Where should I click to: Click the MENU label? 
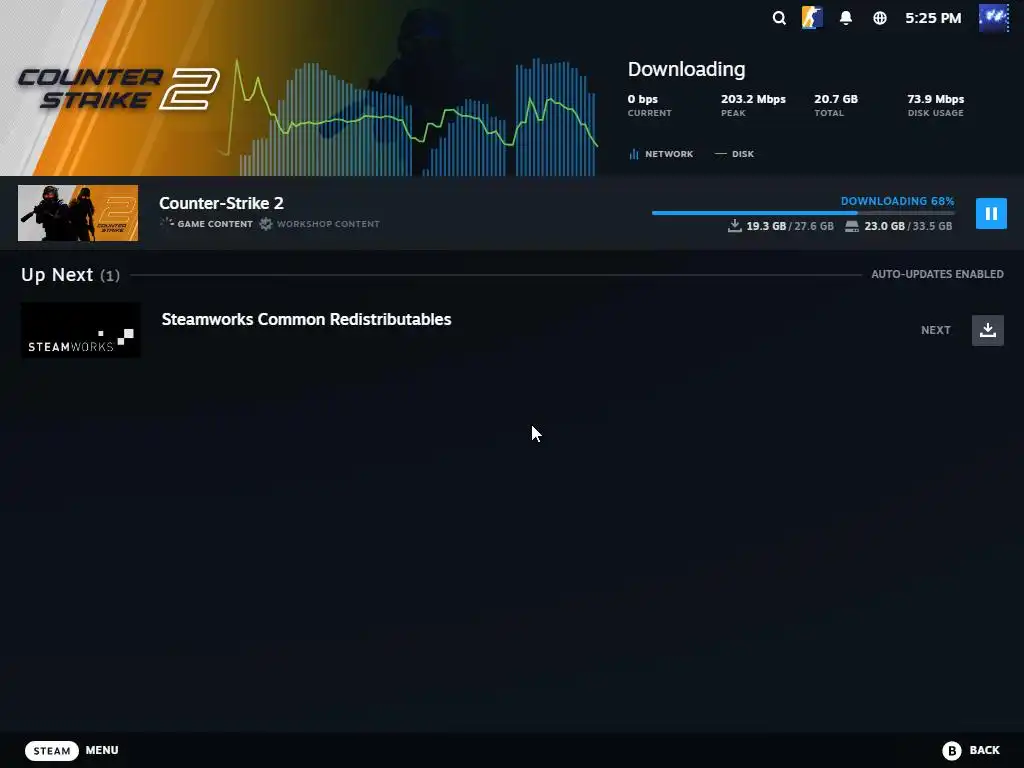102,750
